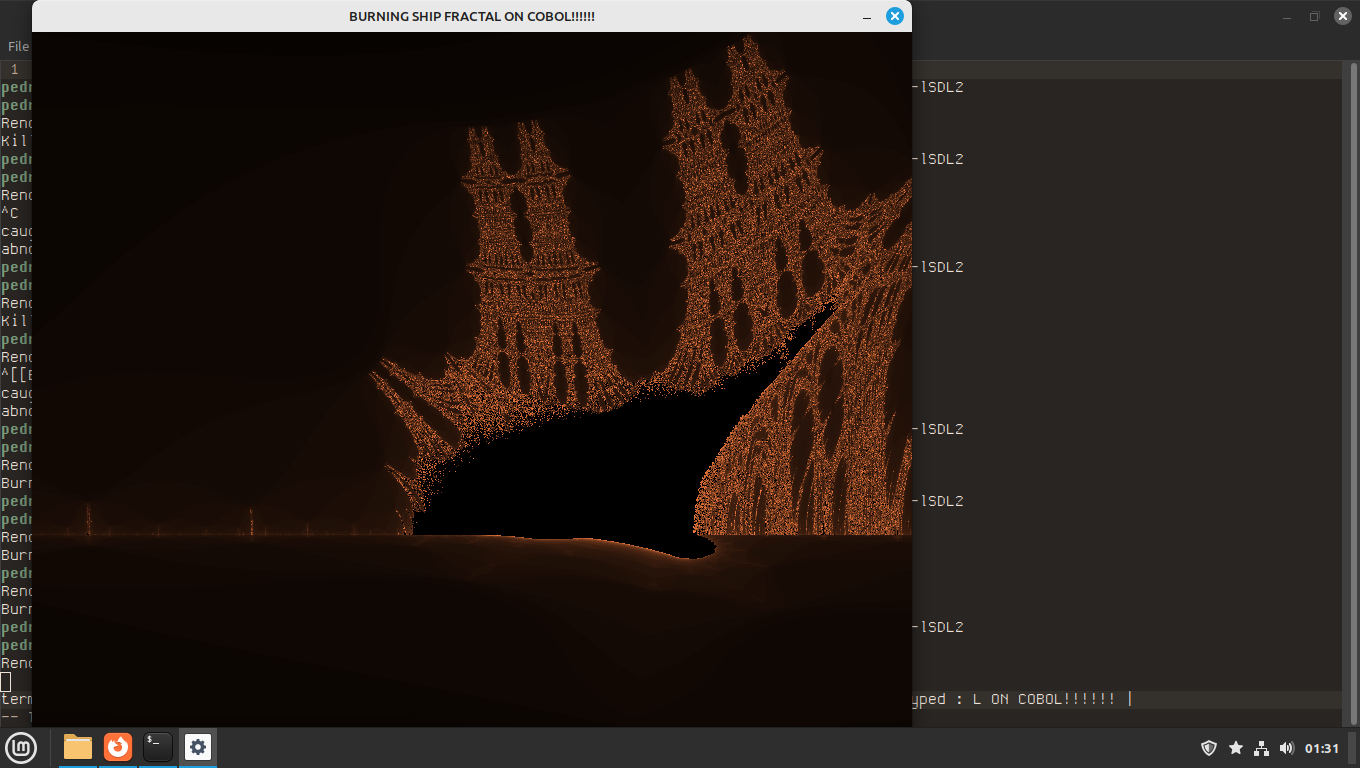1360x768 pixels.
Task: Minimize the Burning Ship Fractal window
Action: 866,17
